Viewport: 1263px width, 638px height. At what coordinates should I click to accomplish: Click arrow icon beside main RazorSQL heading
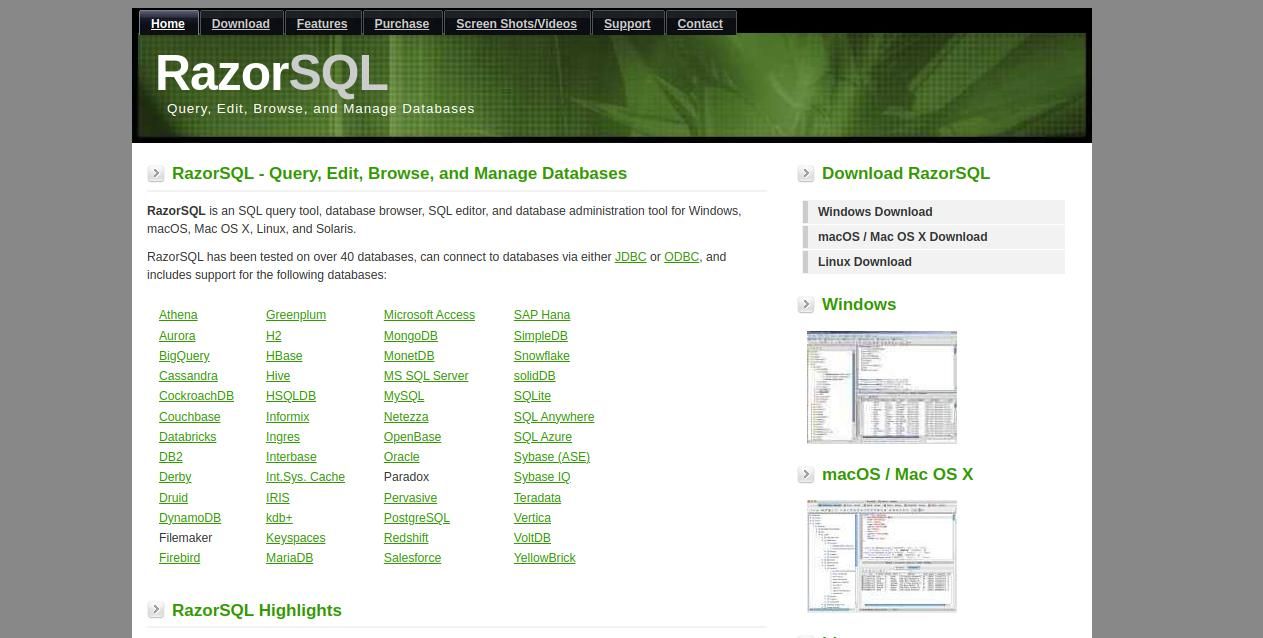156,174
